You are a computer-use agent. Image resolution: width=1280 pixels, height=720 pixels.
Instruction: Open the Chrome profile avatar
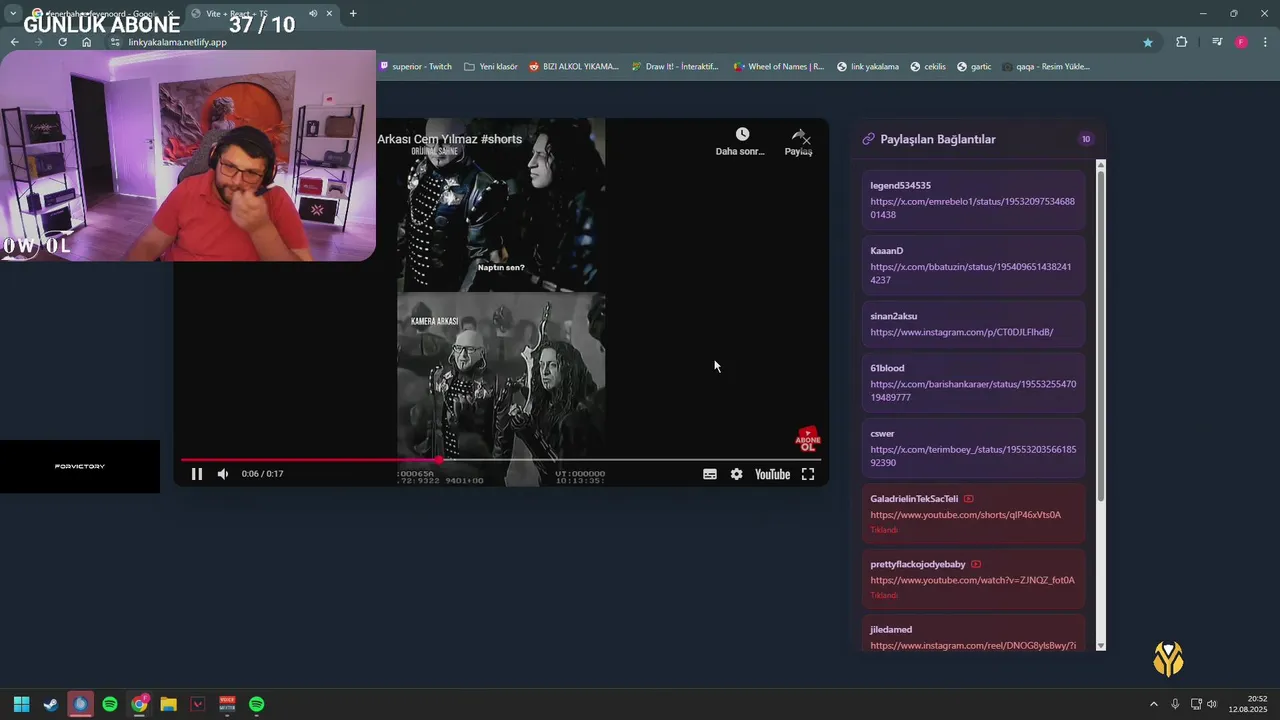click(1241, 42)
